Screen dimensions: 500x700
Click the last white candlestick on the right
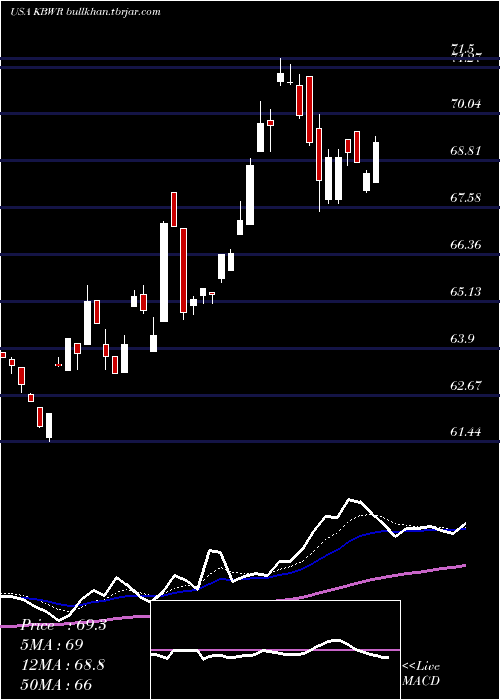[x=376, y=162]
